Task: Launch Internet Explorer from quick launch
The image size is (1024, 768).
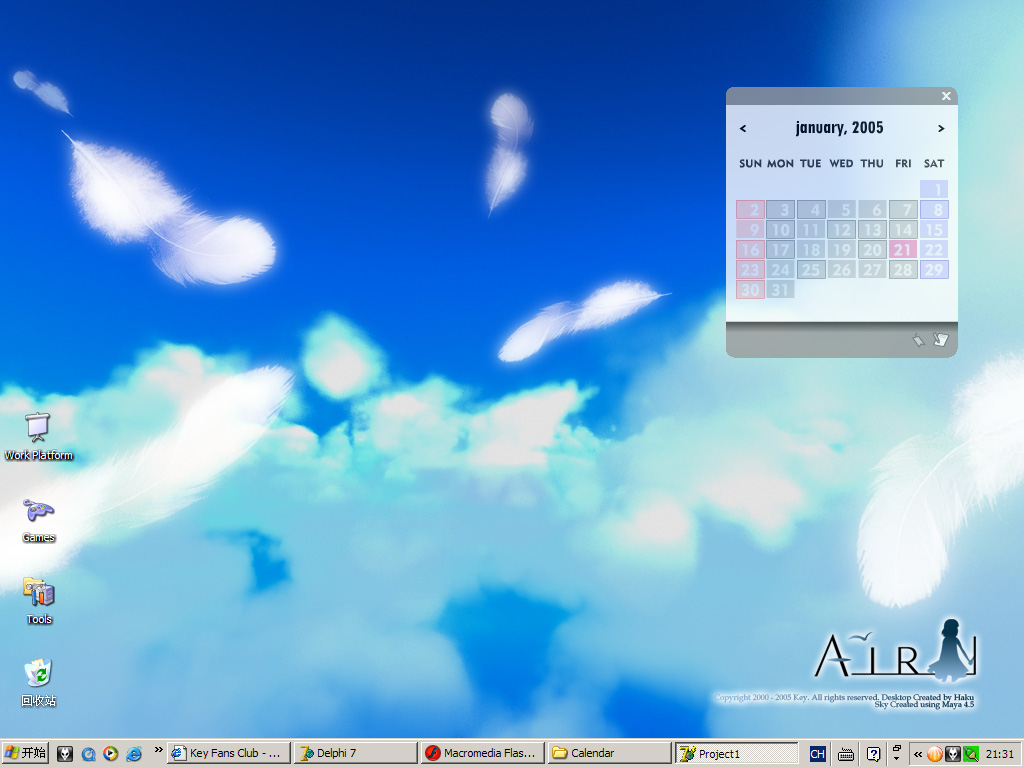Action: (x=134, y=754)
